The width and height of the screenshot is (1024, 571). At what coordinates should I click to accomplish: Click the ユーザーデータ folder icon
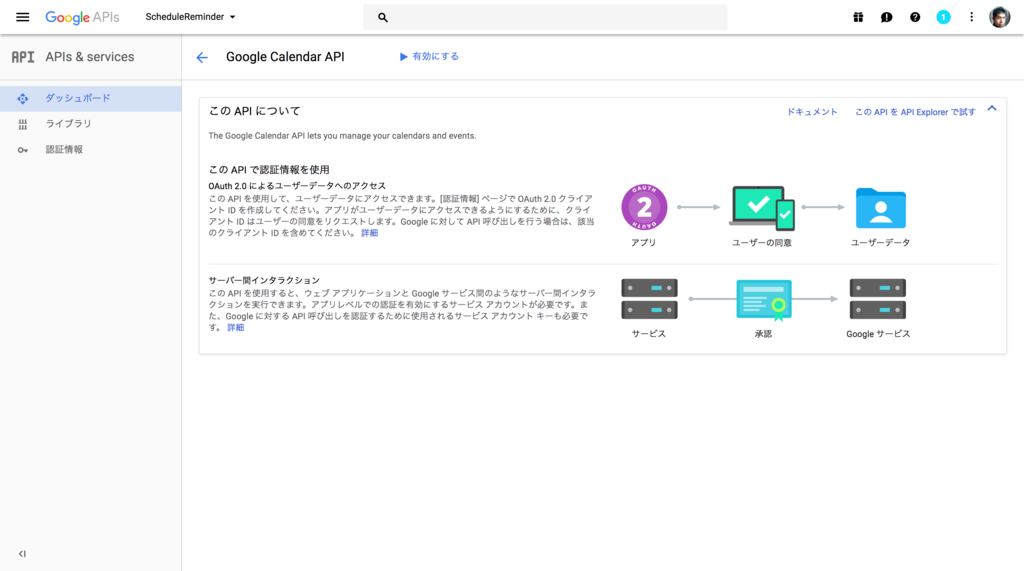coord(880,208)
